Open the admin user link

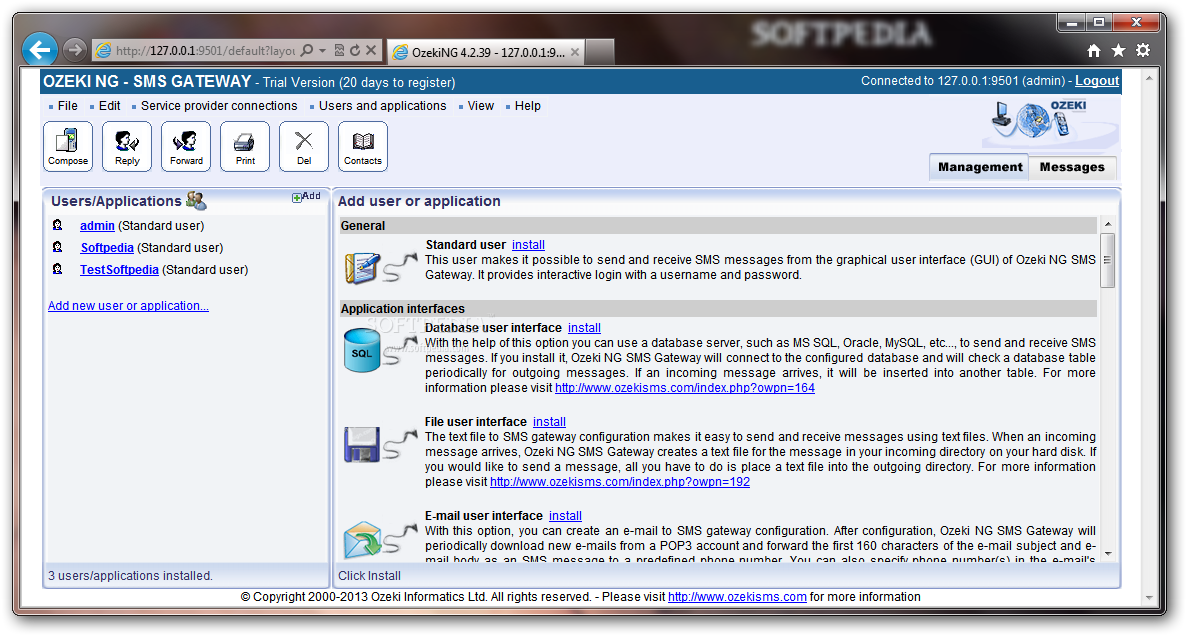tap(97, 226)
